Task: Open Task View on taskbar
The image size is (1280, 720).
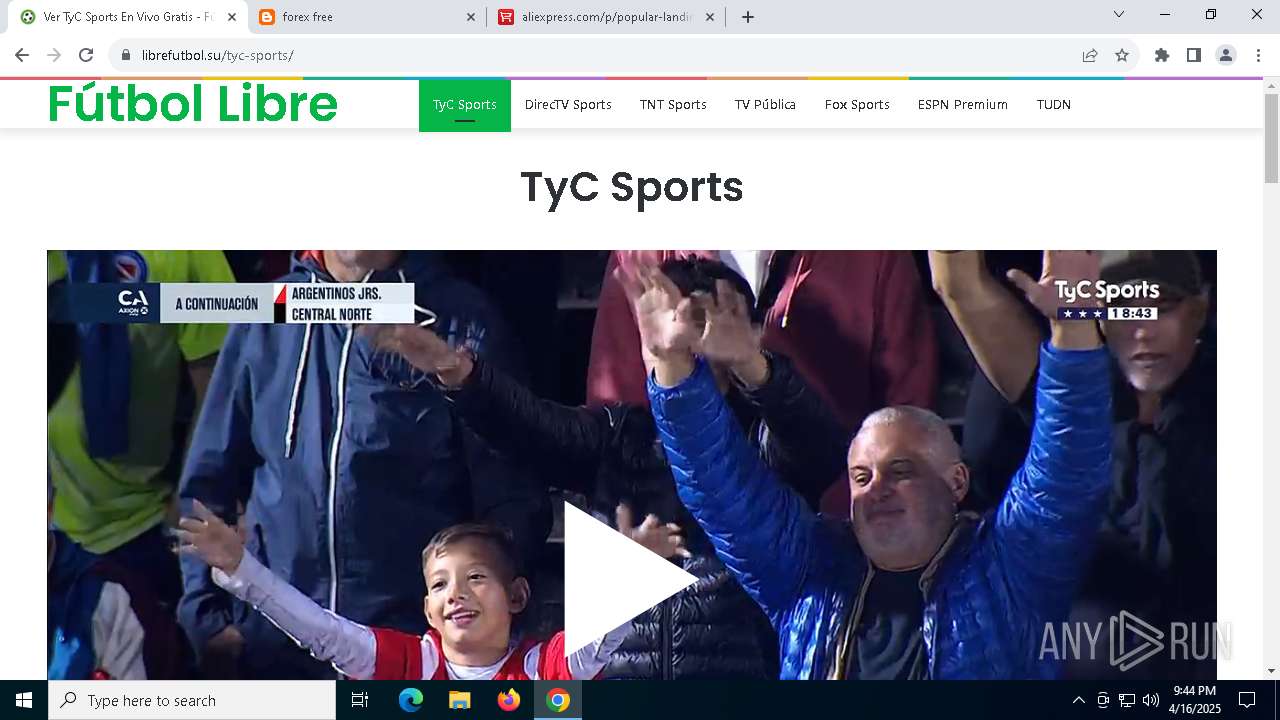Action: [x=360, y=700]
